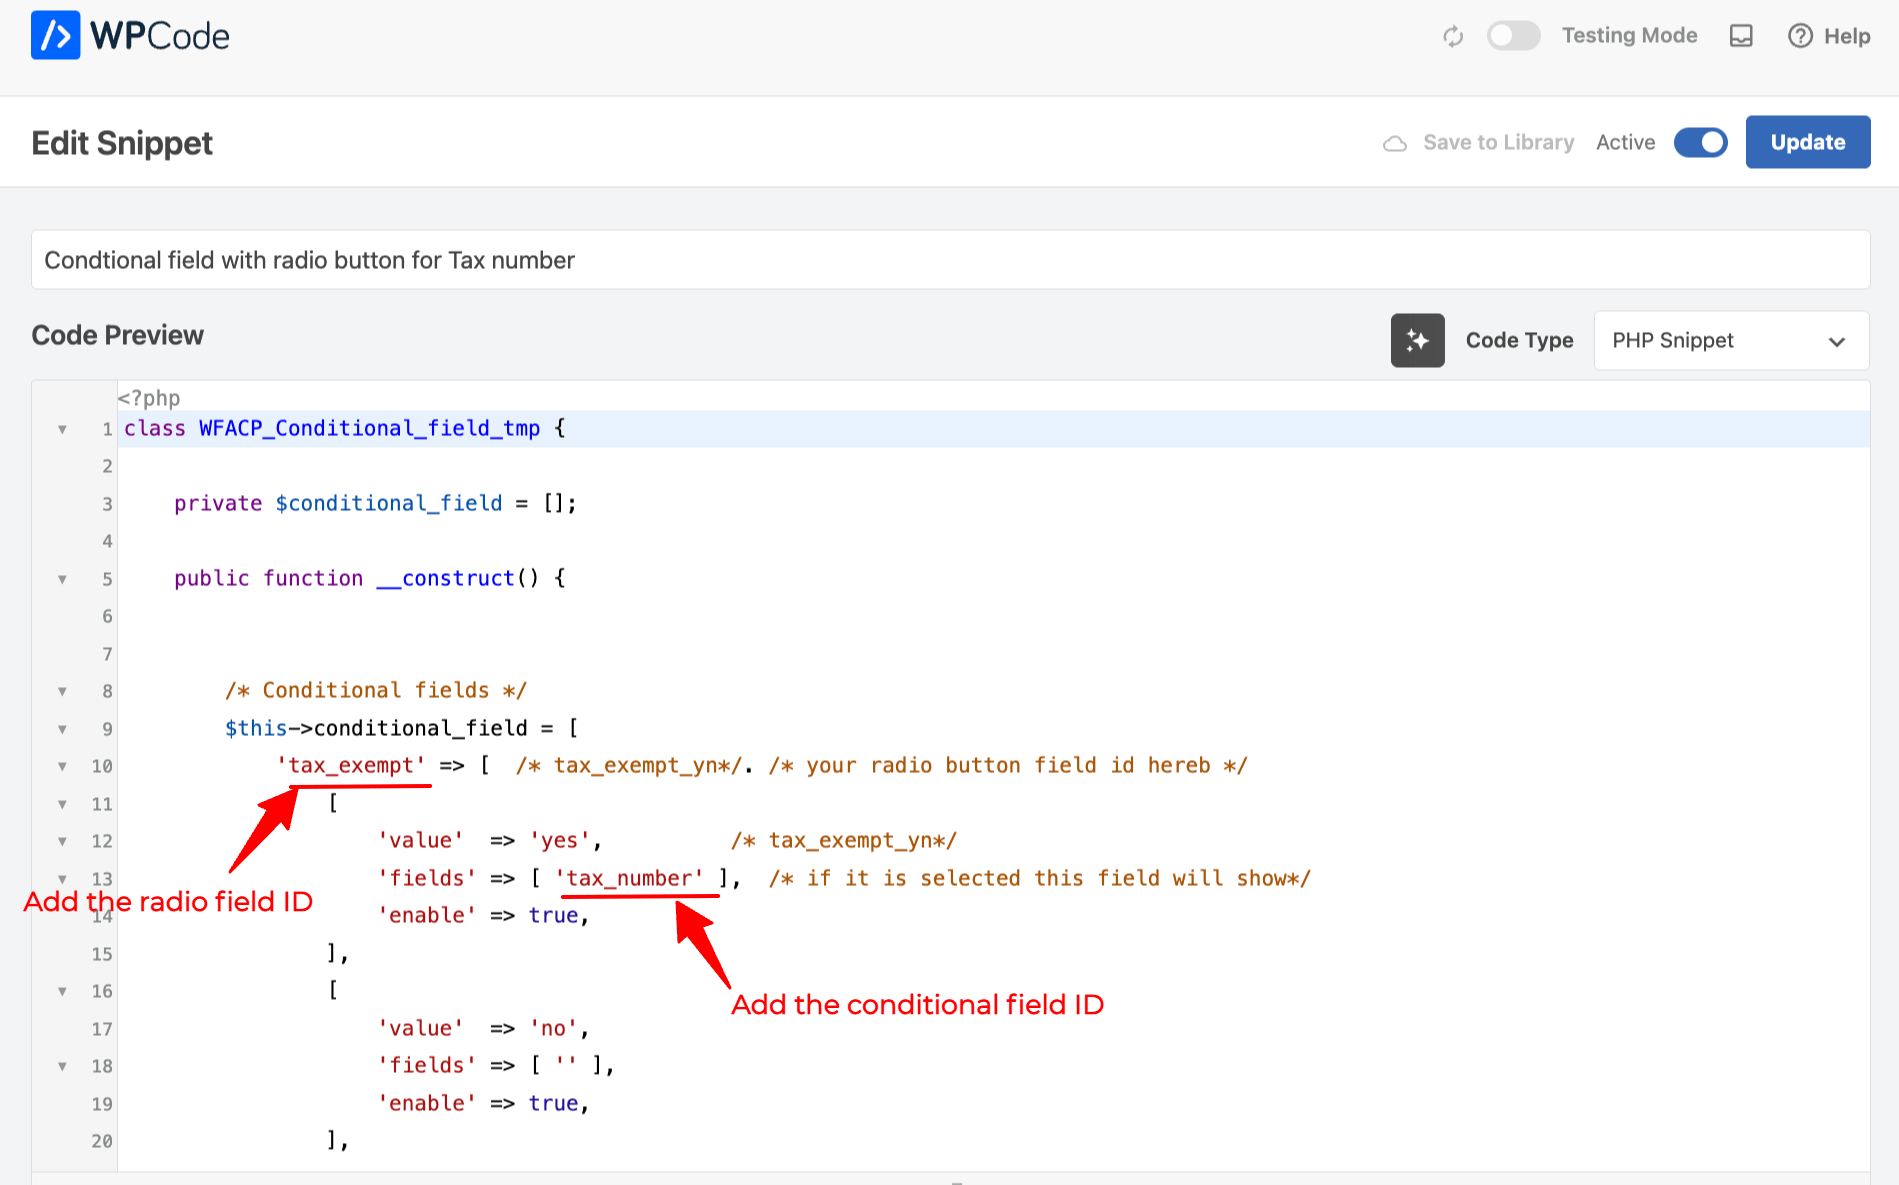Place cursor on the 'tax_number' string in code
1899x1185 pixels.
[629, 878]
